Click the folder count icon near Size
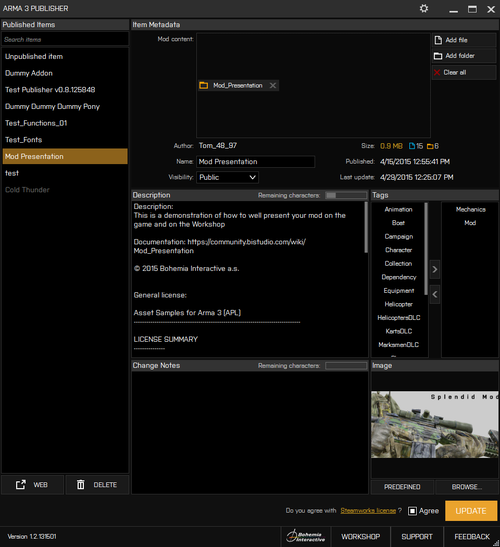The height and width of the screenshot is (547, 500). click(x=430, y=146)
